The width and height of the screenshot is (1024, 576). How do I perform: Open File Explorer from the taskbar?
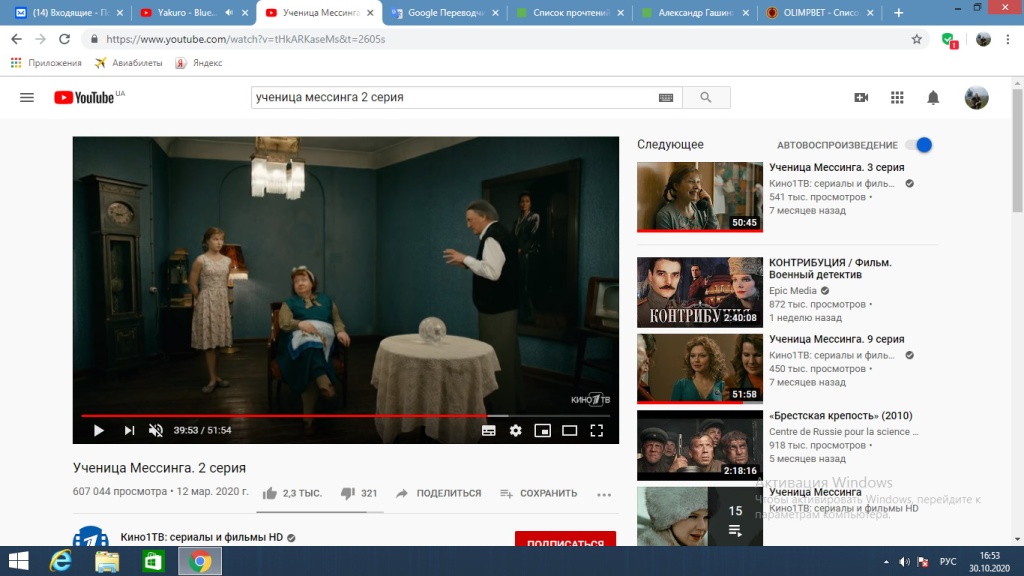pyautogui.click(x=107, y=561)
